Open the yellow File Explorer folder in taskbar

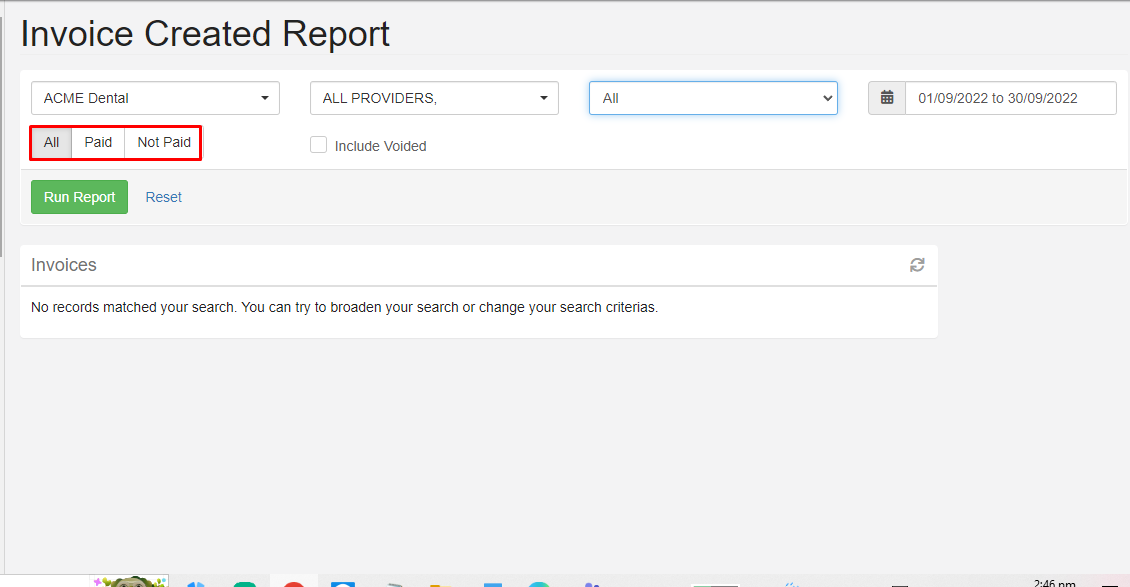437,584
